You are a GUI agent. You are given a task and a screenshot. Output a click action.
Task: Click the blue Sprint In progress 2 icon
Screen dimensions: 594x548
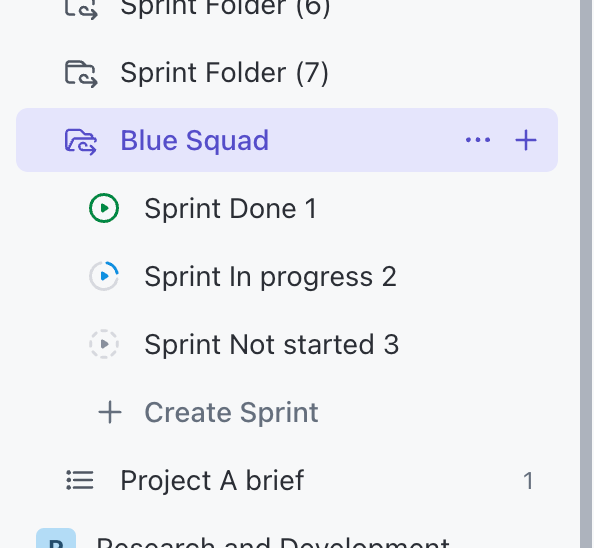tap(104, 276)
